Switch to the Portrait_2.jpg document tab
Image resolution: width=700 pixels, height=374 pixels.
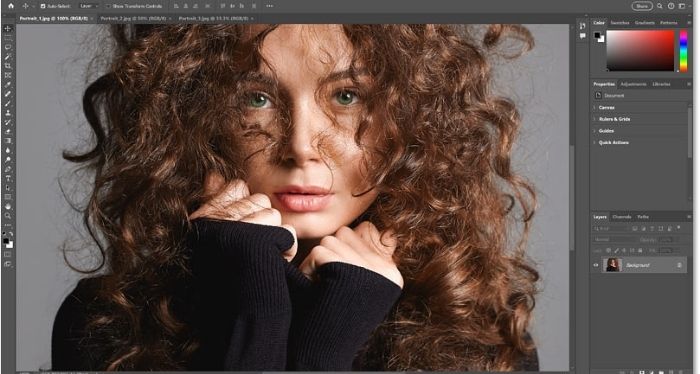click(x=133, y=18)
